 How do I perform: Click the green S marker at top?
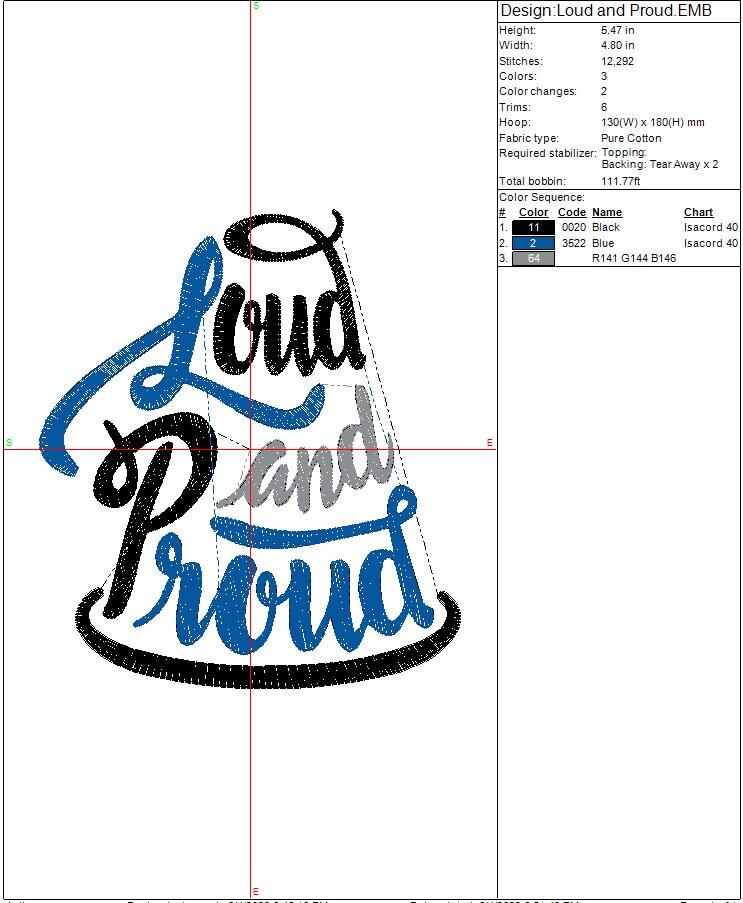pyautogui.click(x=256, y=6)
